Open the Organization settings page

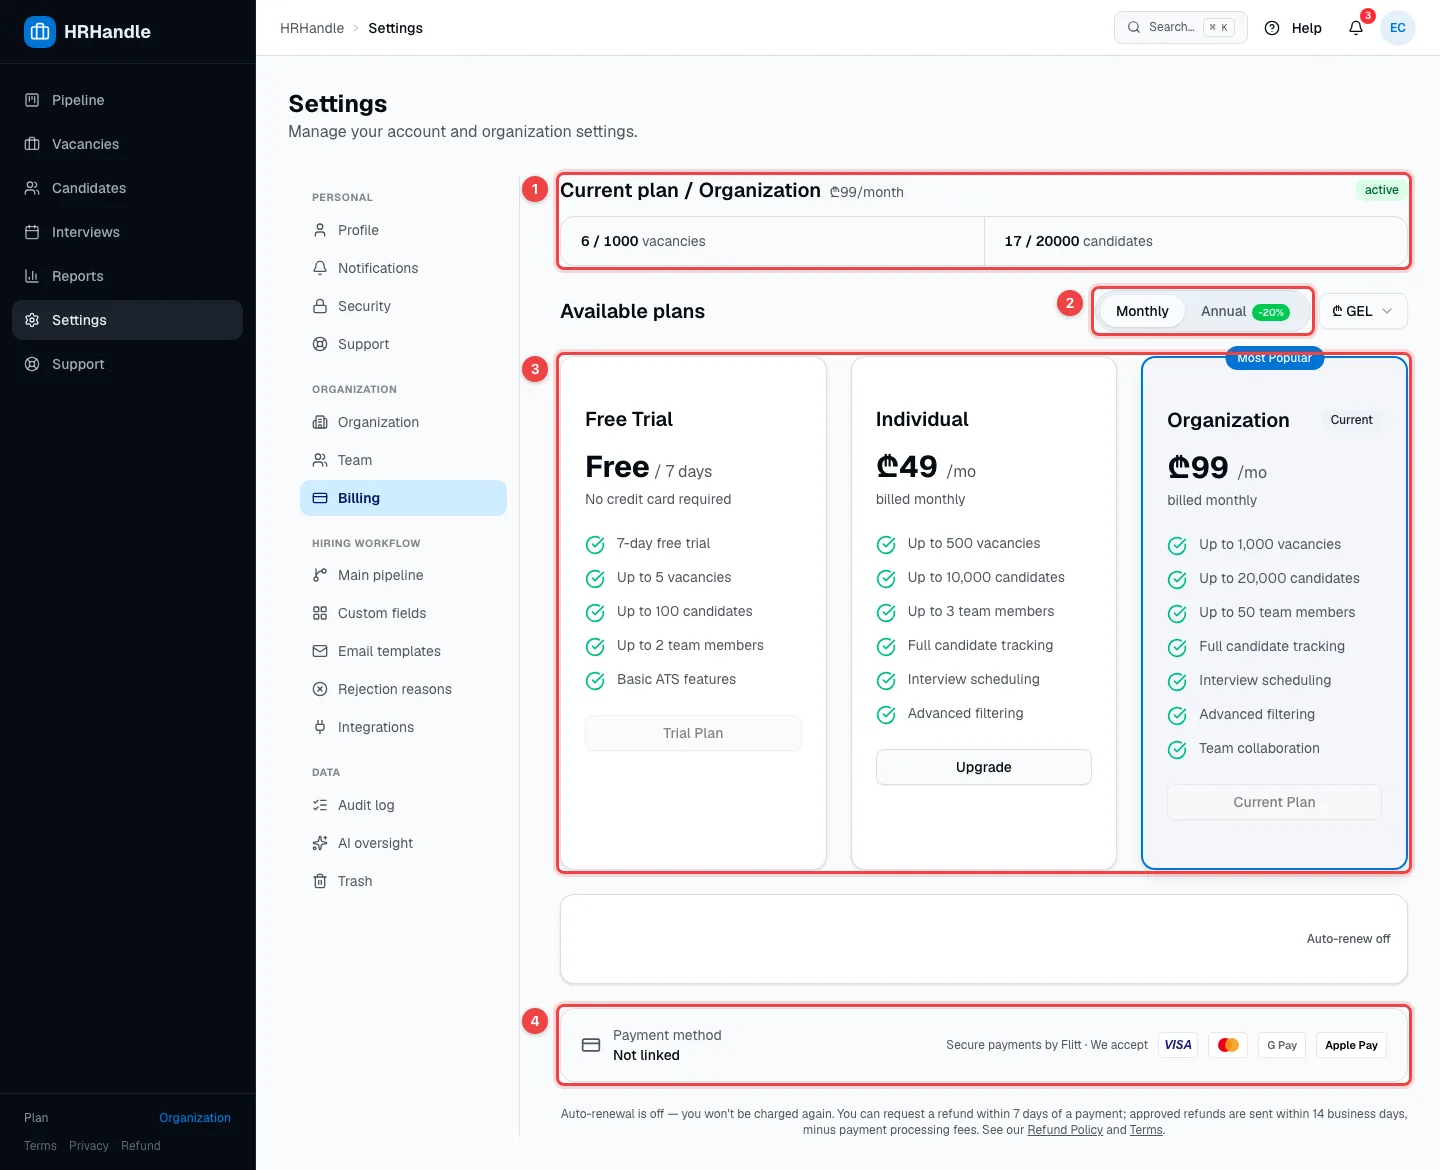[x=403, y=422]
